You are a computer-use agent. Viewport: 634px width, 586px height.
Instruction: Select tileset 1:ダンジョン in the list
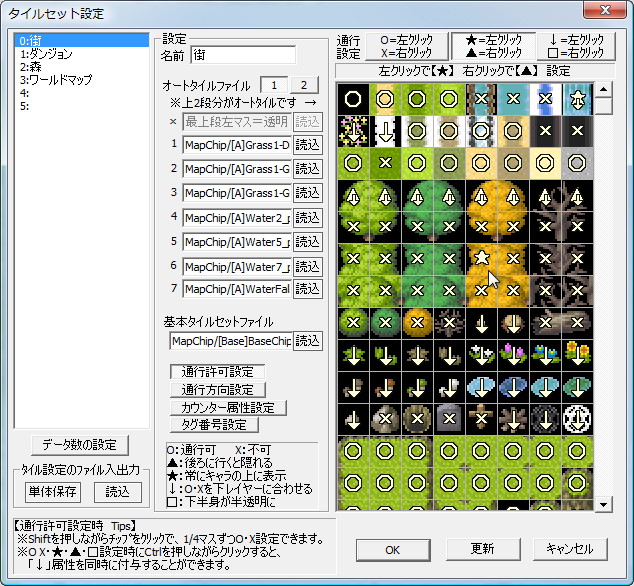82,54
